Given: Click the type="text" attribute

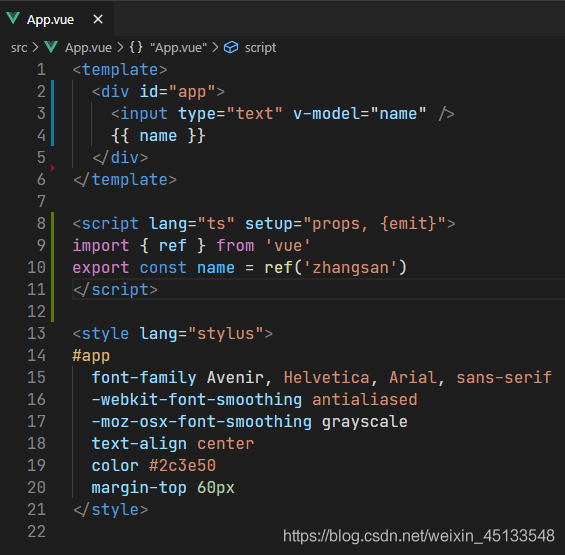Looking at the screenshot, I should [x=230, y=114].
